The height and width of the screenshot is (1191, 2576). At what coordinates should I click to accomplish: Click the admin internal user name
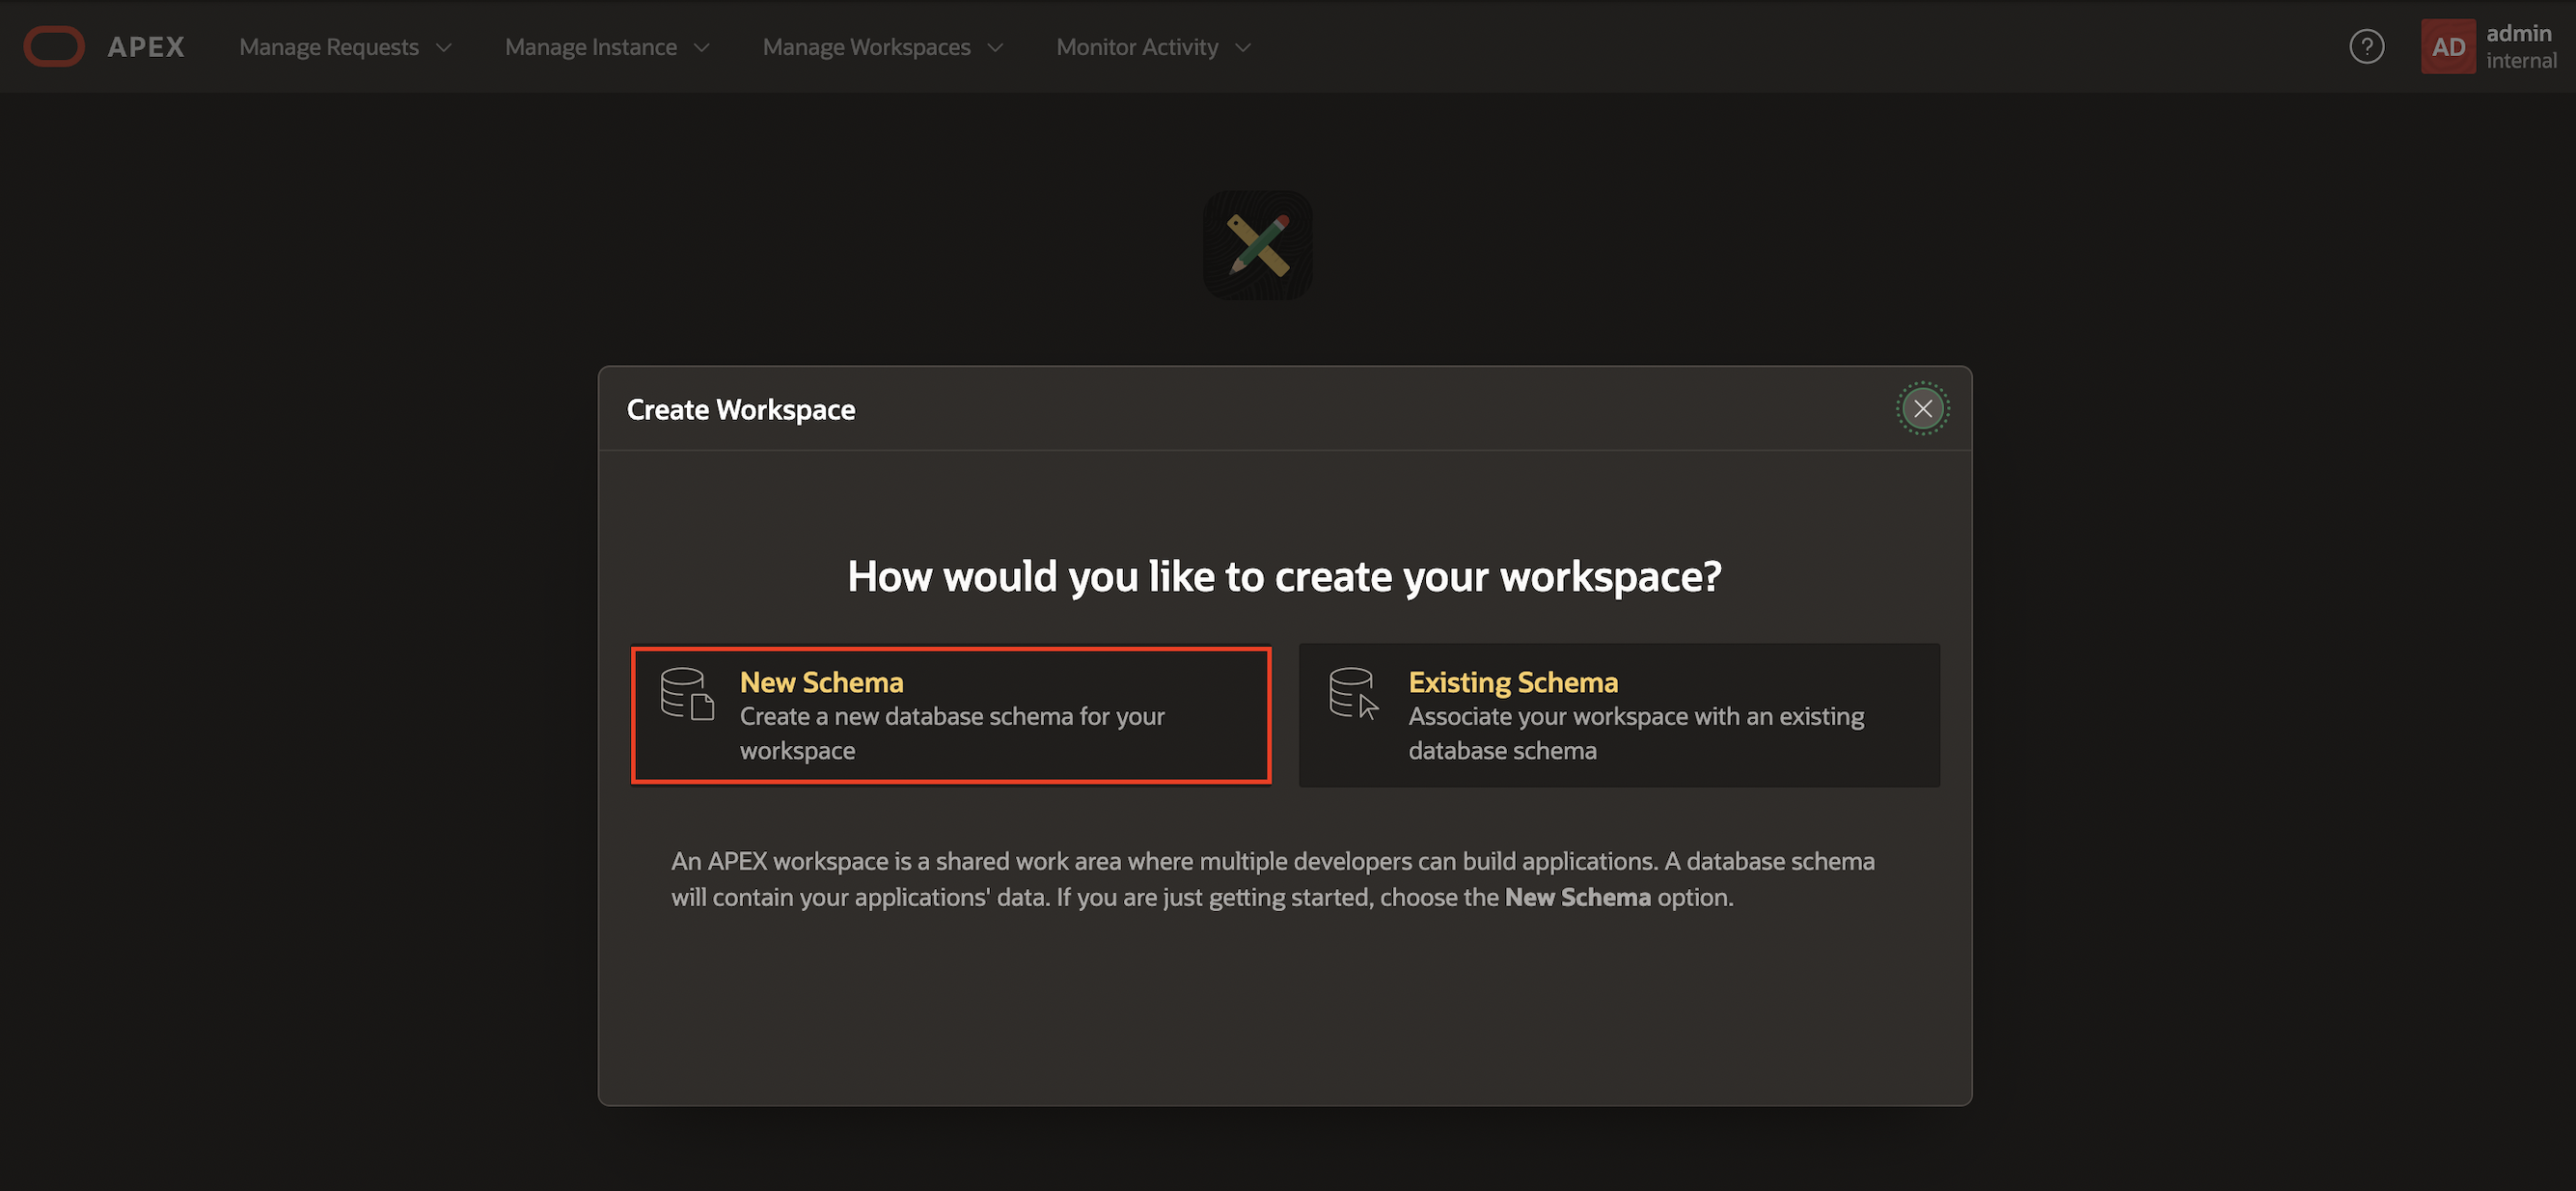point(2520,47)
